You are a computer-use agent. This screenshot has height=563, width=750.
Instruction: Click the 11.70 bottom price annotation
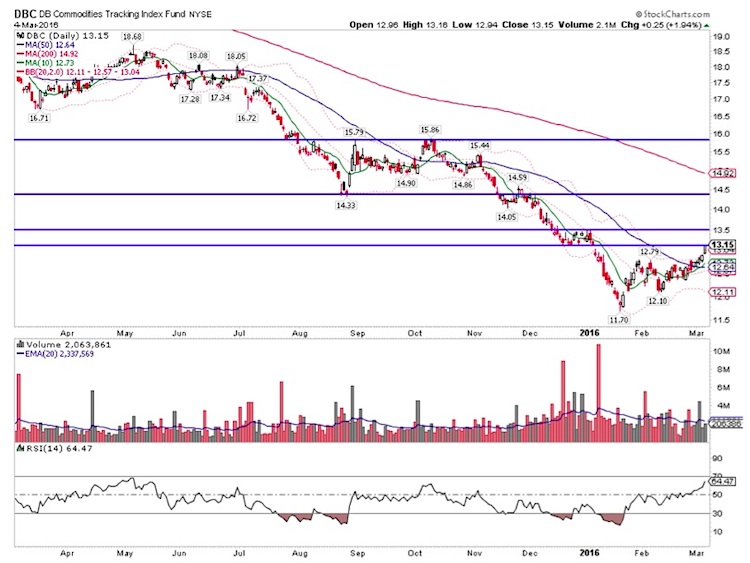coord(618,320)
